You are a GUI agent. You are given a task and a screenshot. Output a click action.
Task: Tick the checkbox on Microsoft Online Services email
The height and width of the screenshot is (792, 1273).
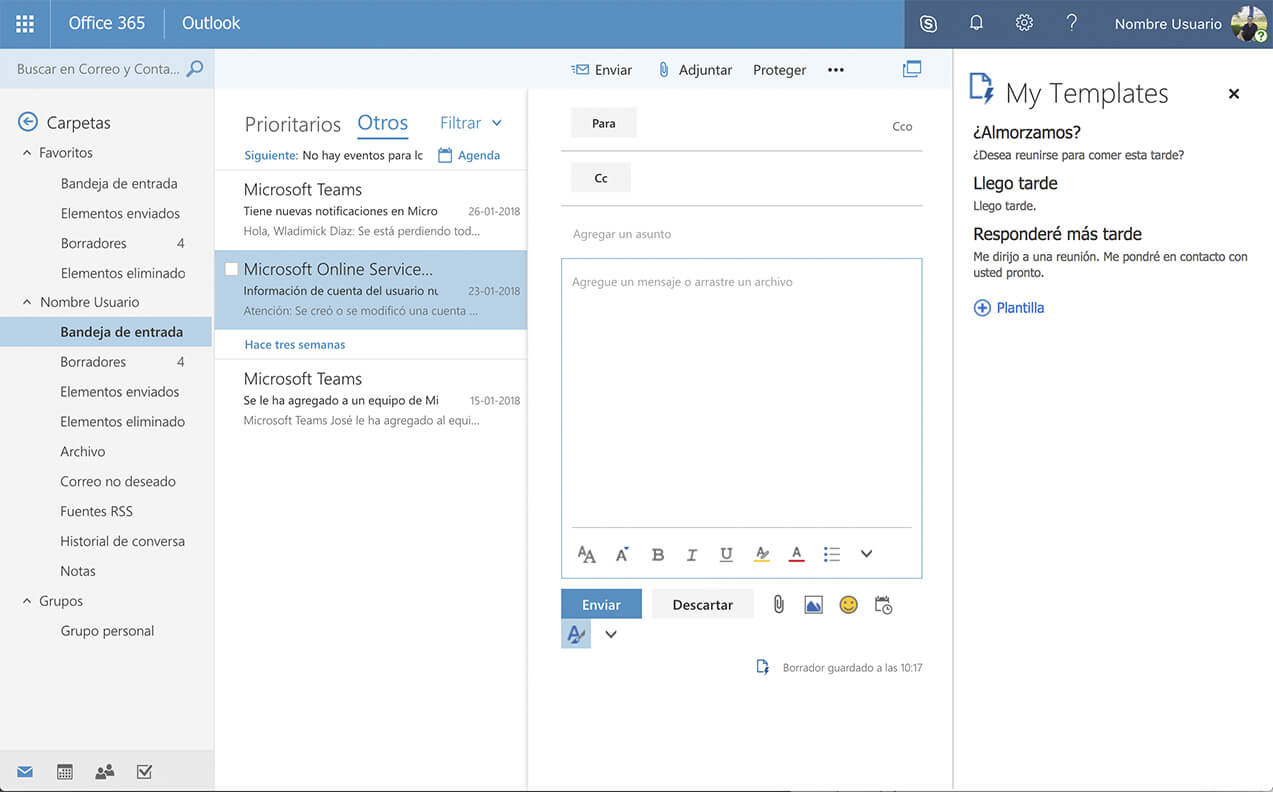pos(231,269)
